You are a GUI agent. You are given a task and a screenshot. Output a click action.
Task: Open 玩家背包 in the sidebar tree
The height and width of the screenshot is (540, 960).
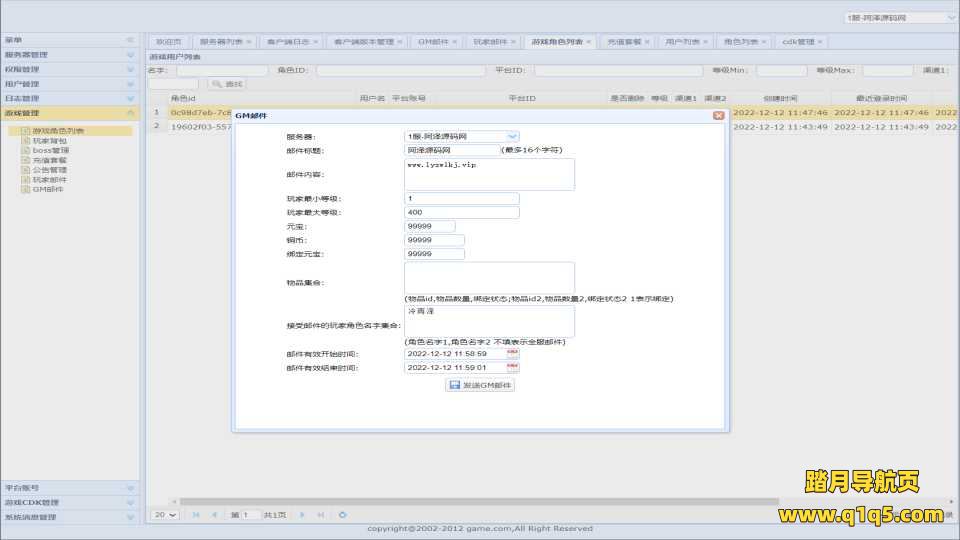tap(50, 141)
